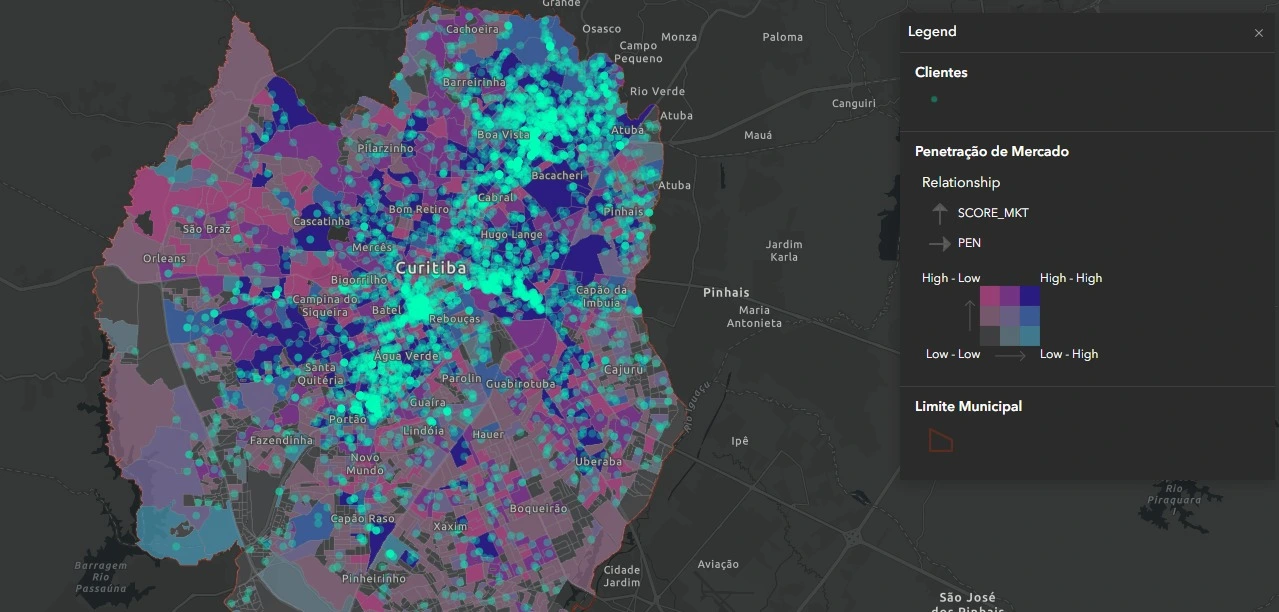
Task: Click the Canguiri map label
Action: [854, 103]
